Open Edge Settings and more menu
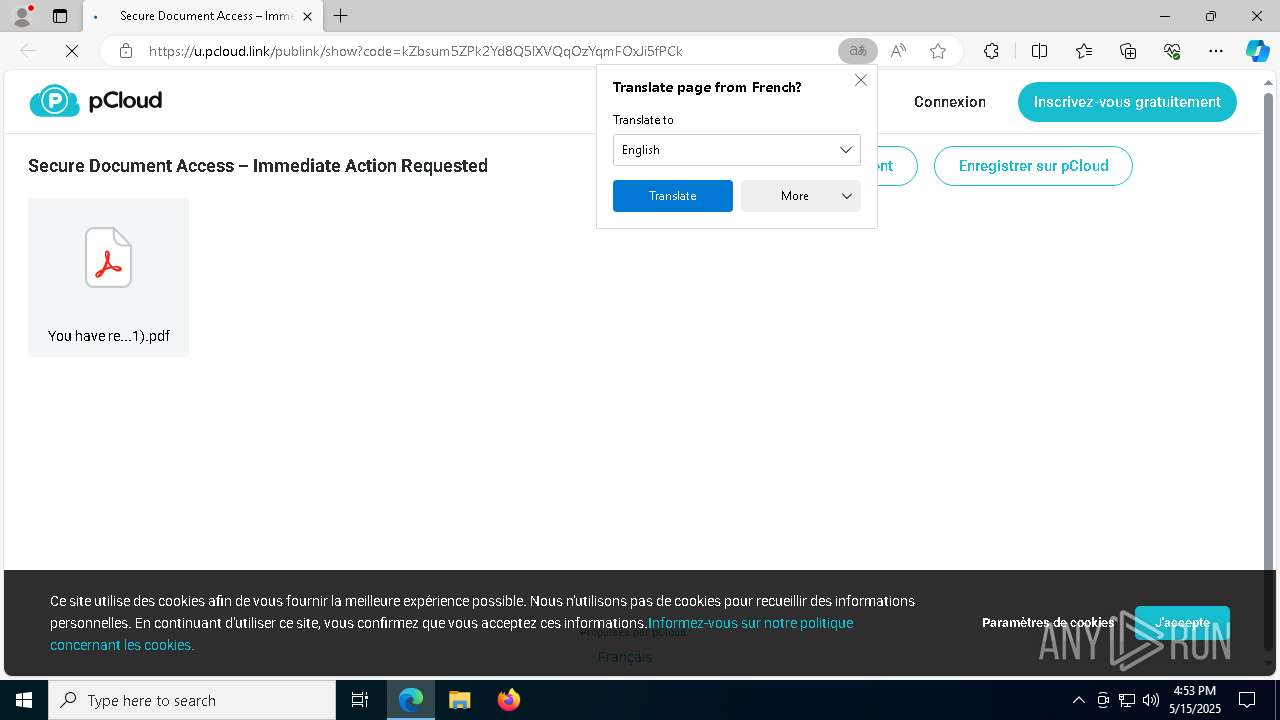 pyautogui.click(x=1216, y=51)
